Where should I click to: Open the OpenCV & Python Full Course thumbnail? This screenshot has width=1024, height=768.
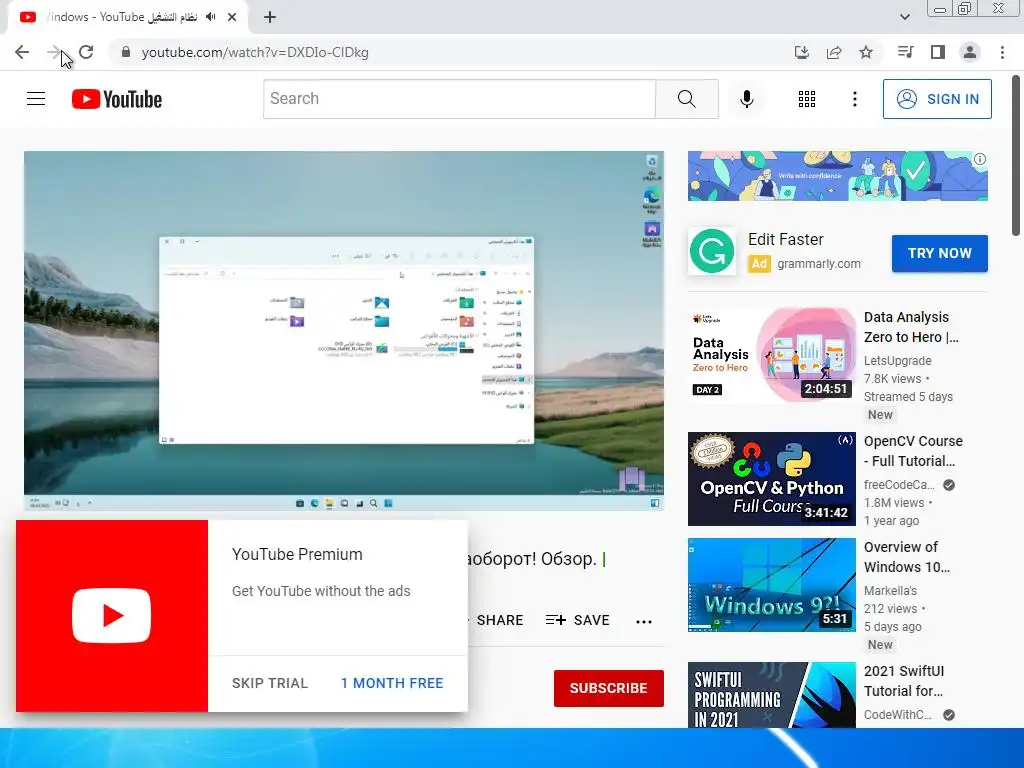pyautogui.click(x=771, y=479)
